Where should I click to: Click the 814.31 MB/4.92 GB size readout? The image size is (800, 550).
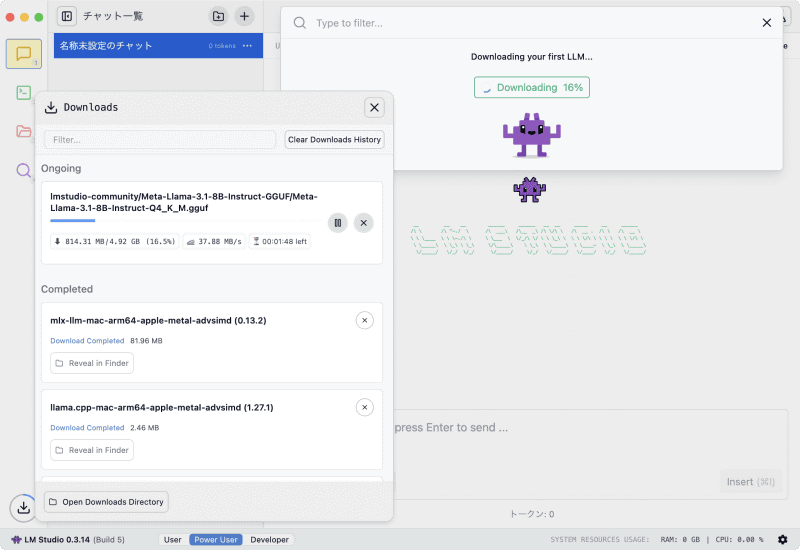pos(115,241)
